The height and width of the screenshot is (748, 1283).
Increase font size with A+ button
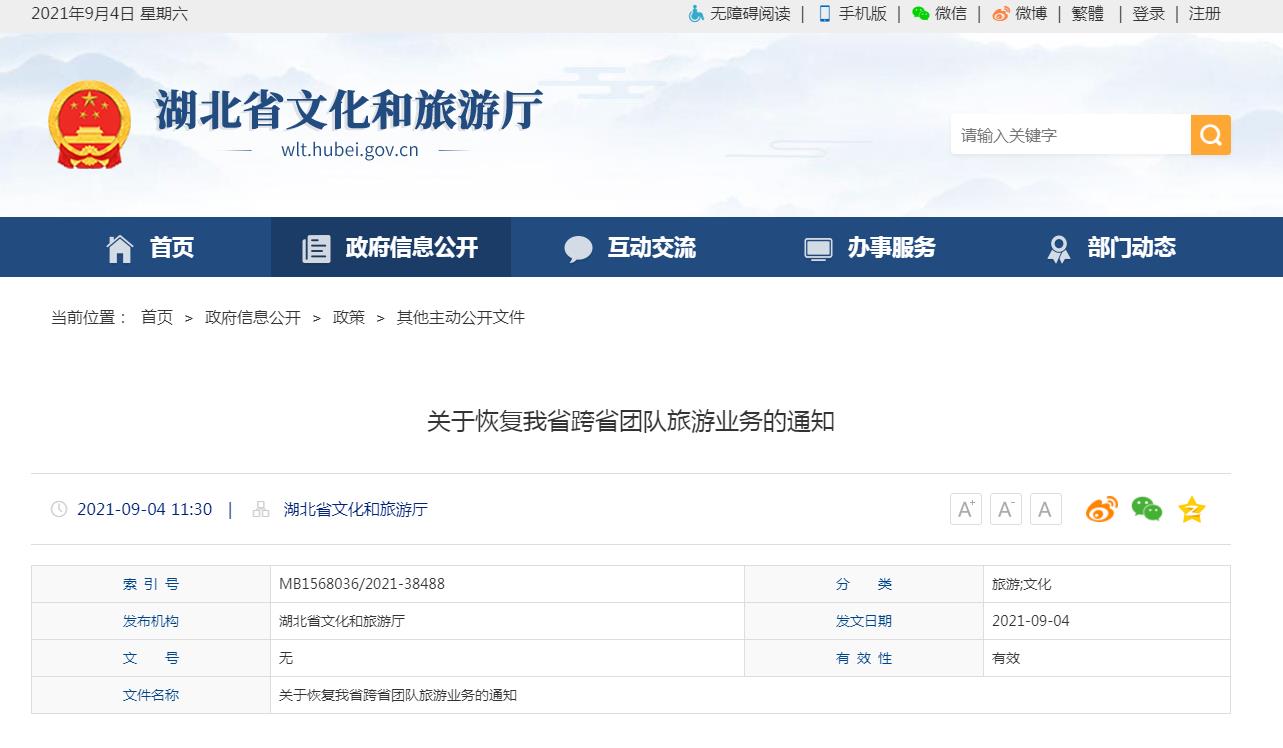(965, 510)
